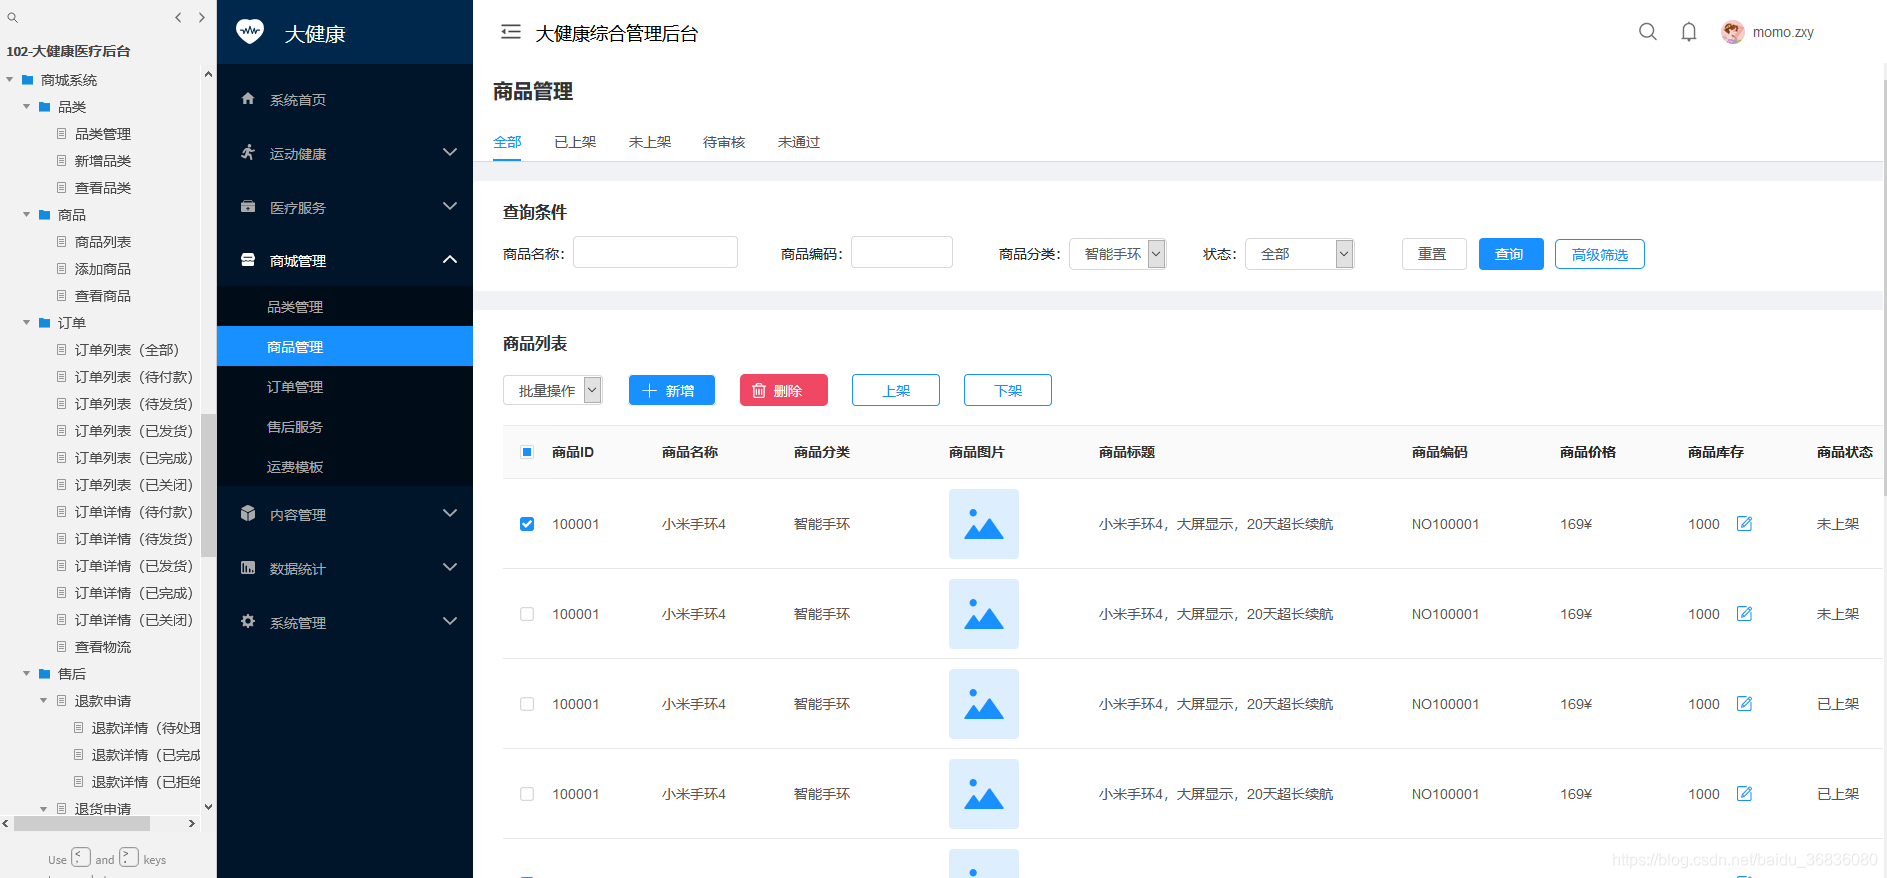Open notifications bell icon
This screenshot has height=878, width=1887.
tap(1689, 32)
